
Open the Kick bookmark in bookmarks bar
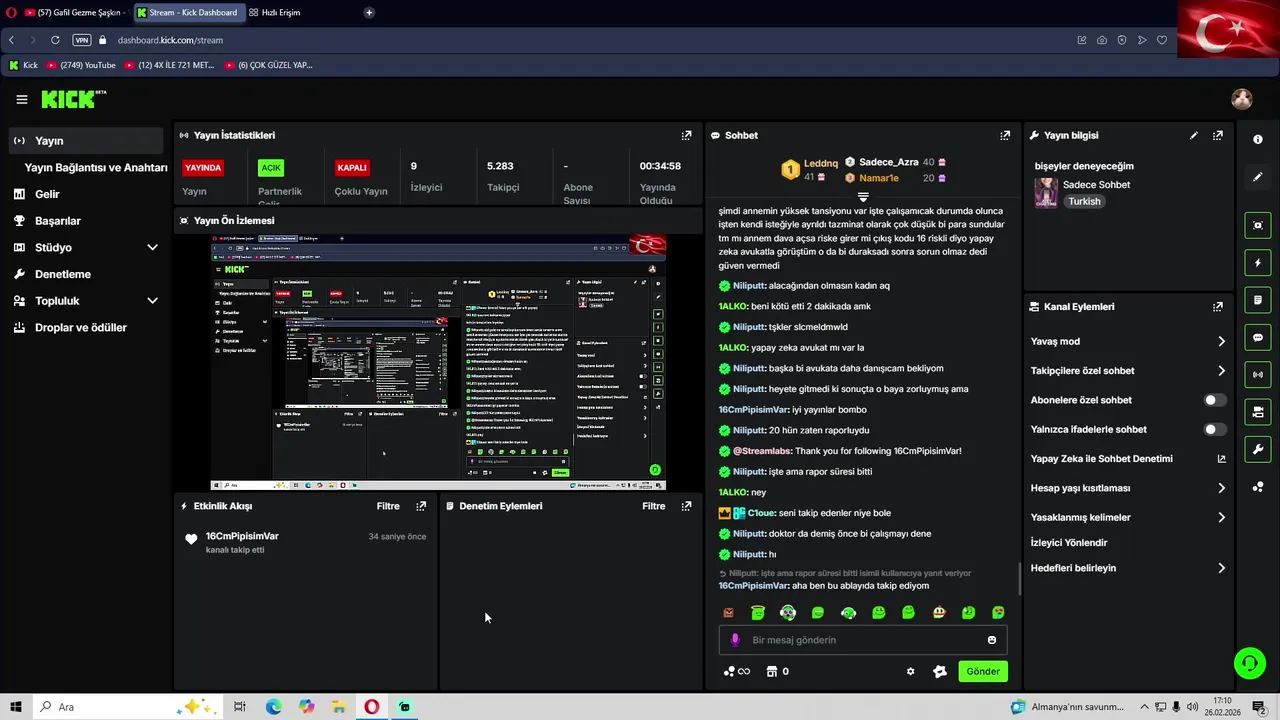click(23, 65)
